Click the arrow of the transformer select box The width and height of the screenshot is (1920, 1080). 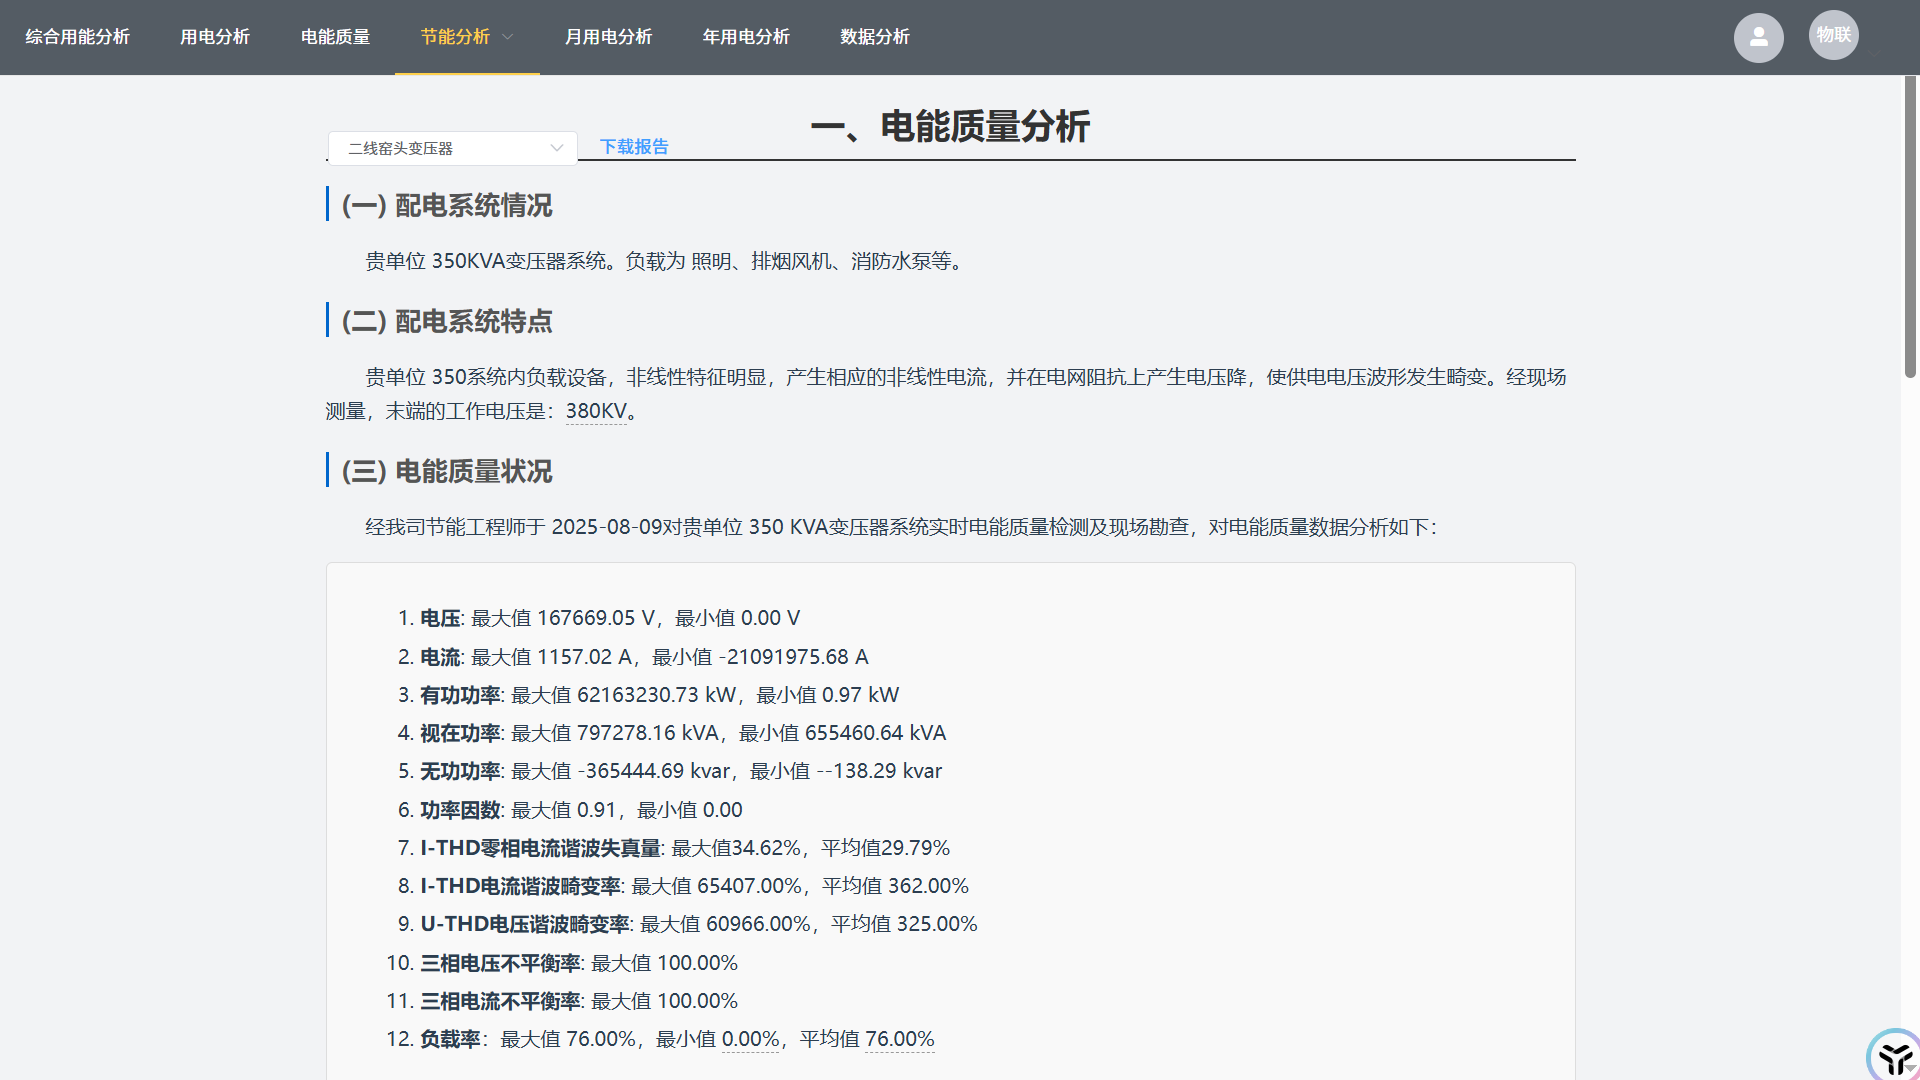(557, 148)
